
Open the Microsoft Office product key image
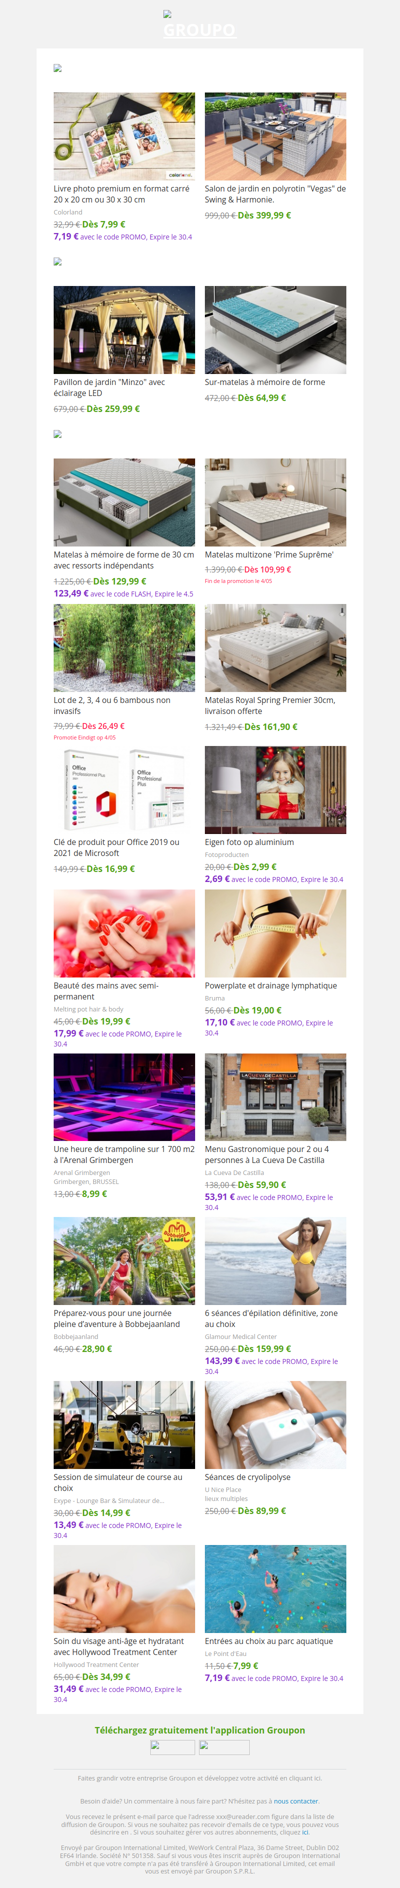(124, 790)
